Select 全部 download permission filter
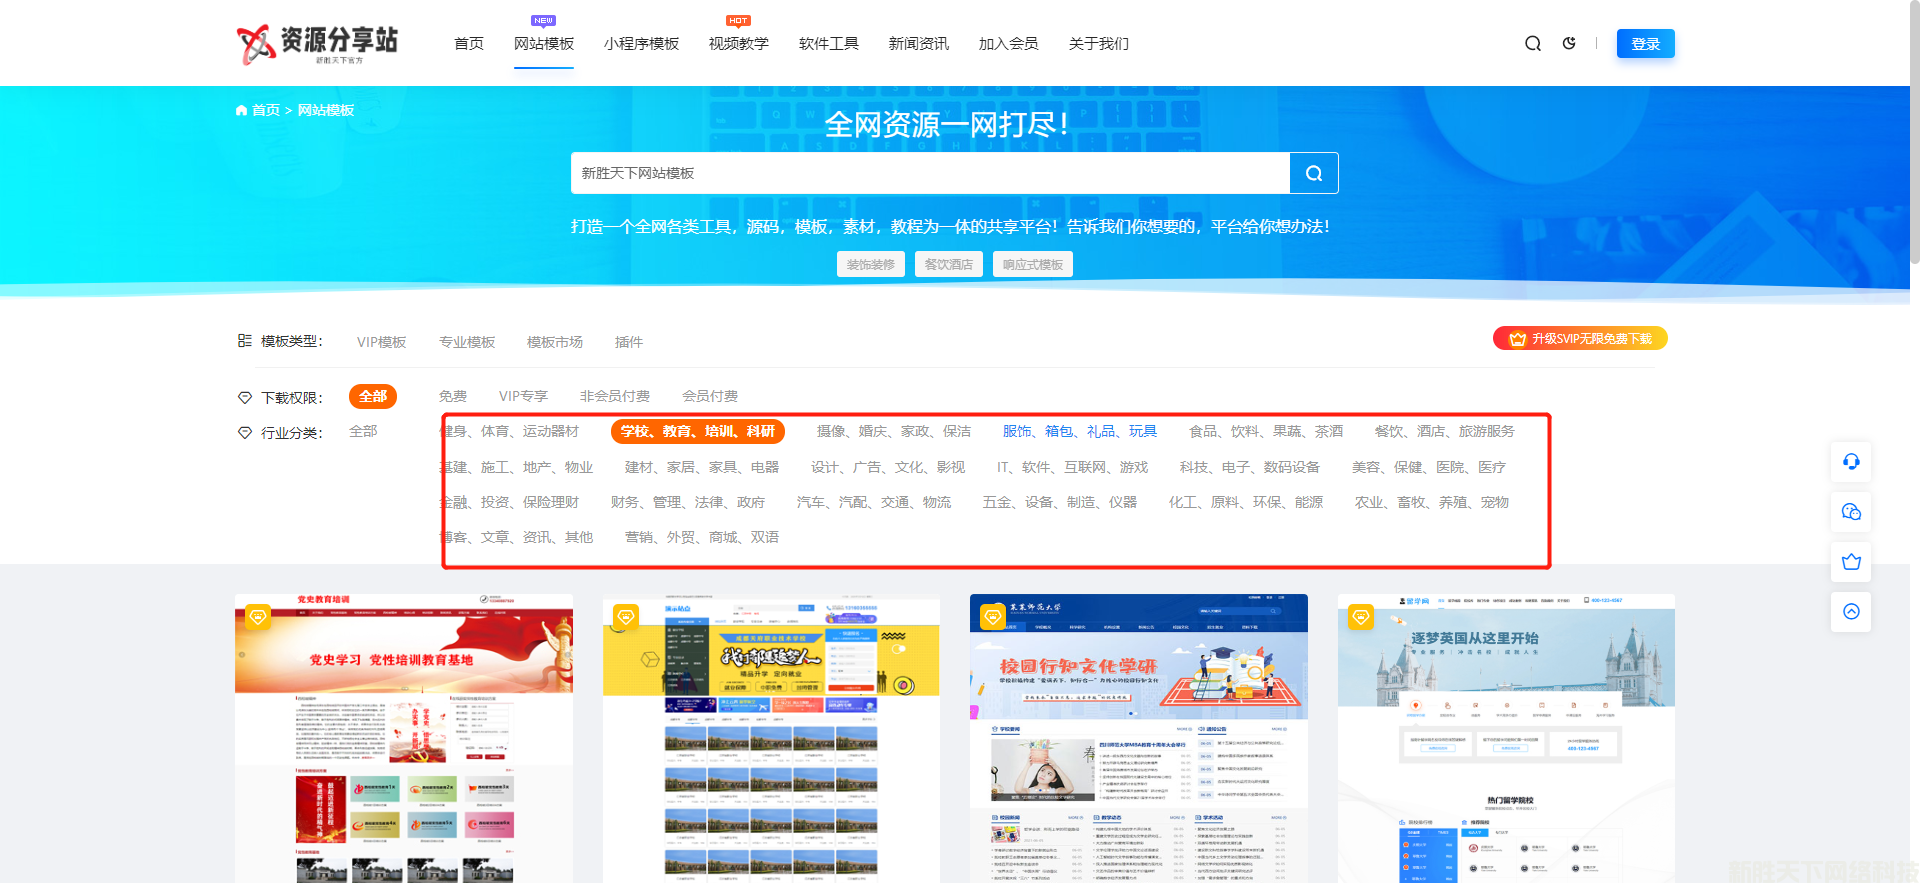The width and height of the screenshot is (1920, 883). (372, 397)
